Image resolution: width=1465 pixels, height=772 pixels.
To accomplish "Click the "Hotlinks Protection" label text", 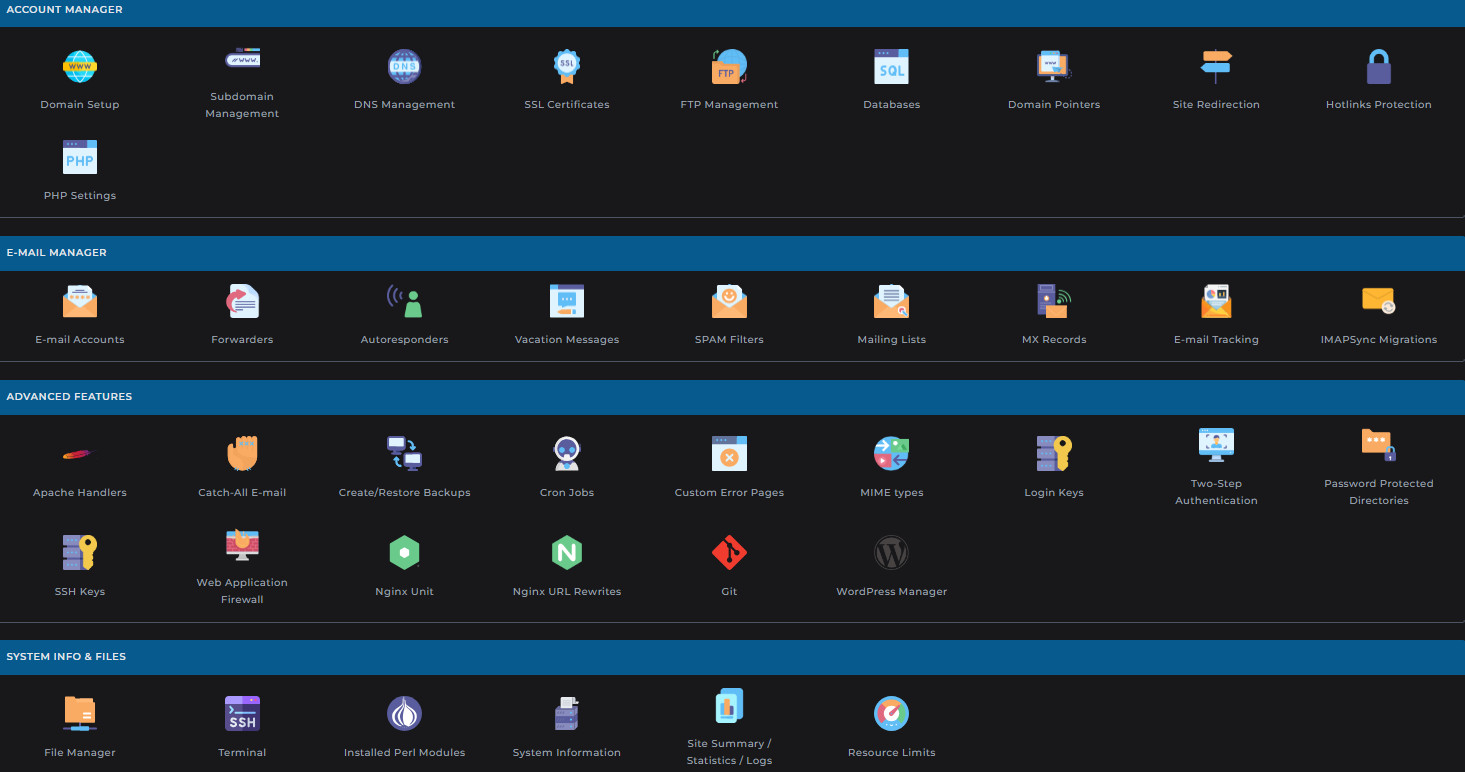I will click(1379, 105).
